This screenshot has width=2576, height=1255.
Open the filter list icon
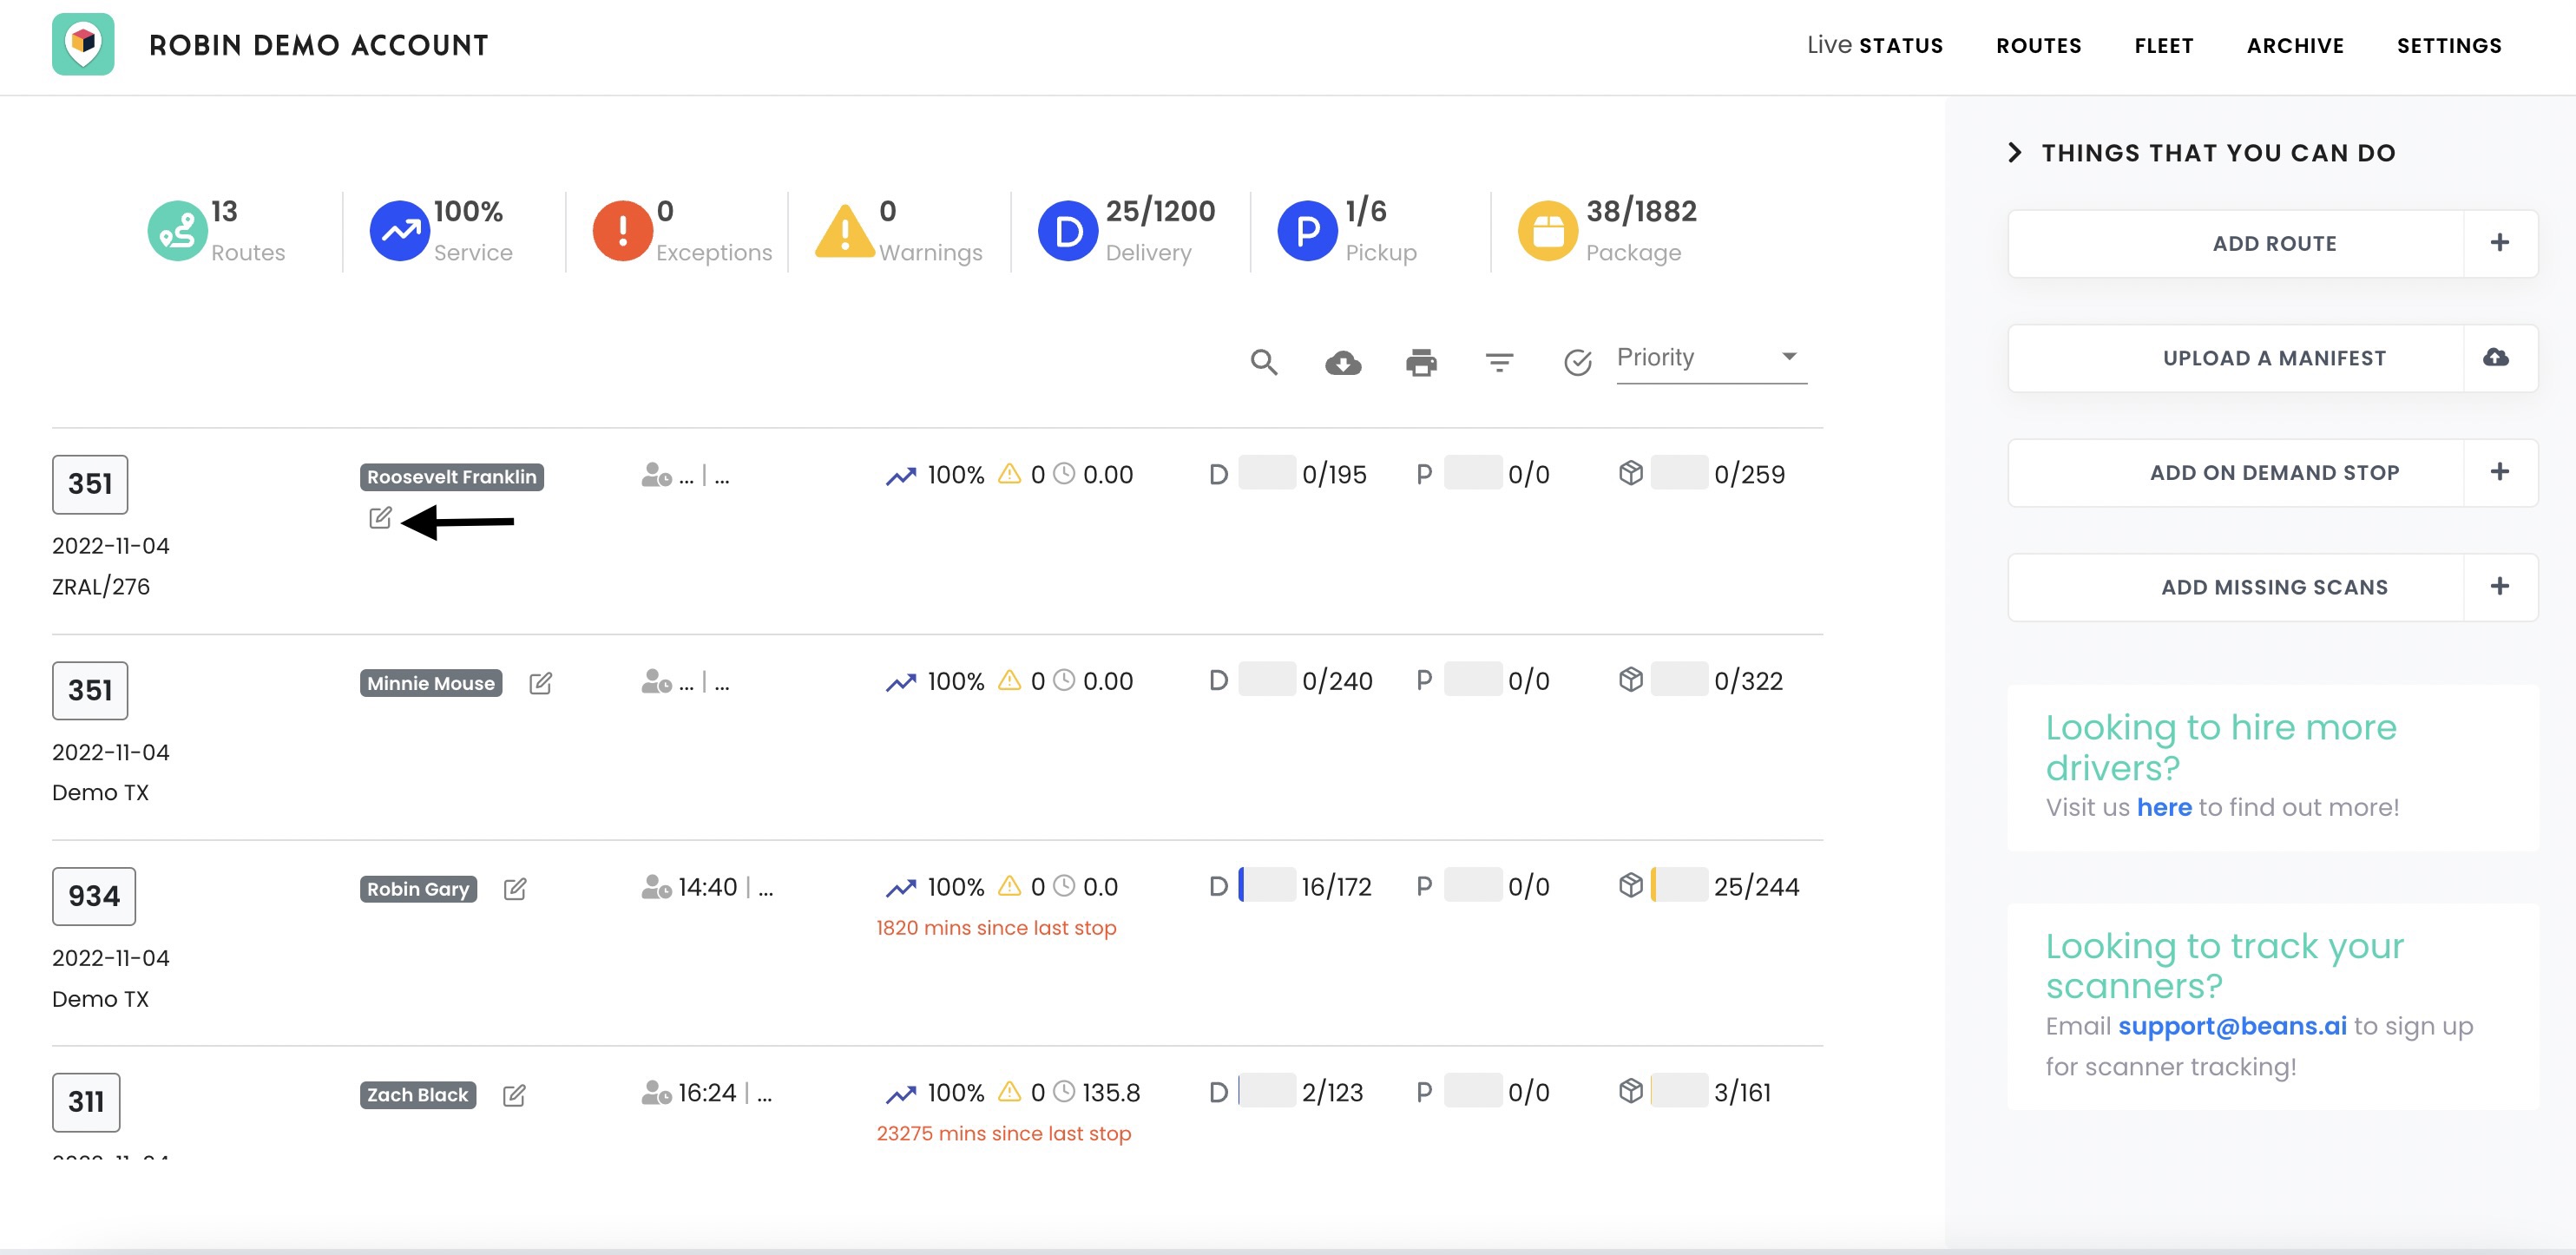pos(1499,362)
